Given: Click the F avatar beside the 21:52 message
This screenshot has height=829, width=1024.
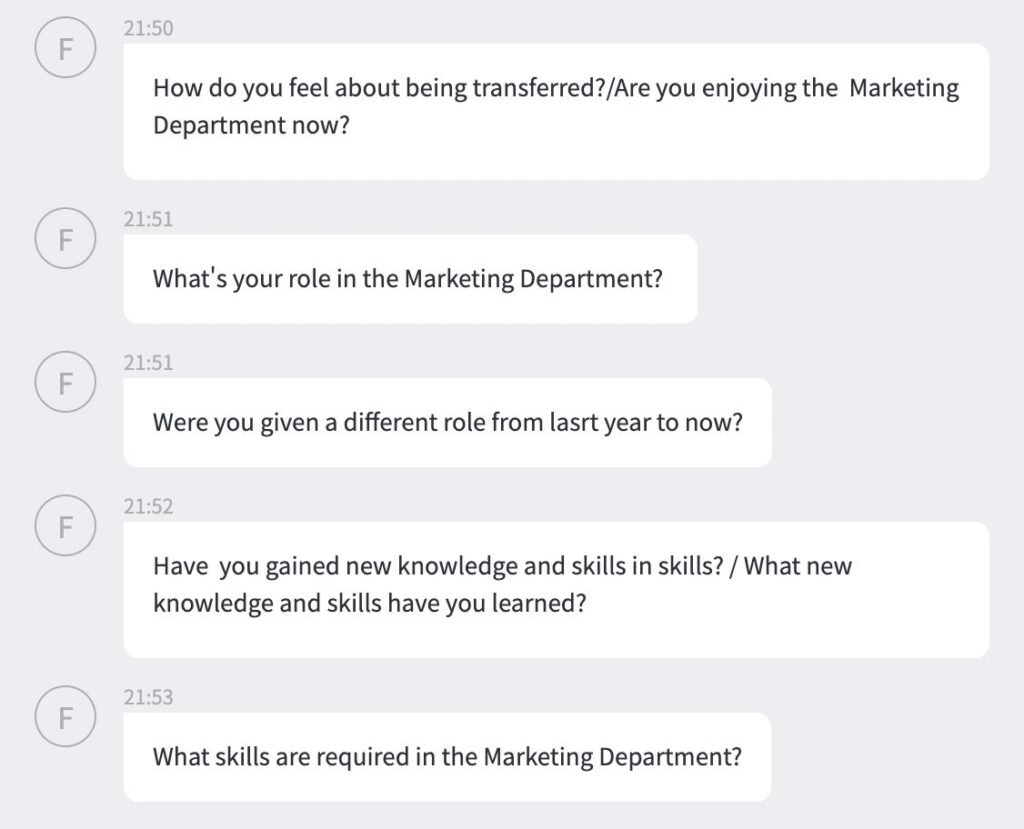Looking at the screenshot, I should point(65,526).
